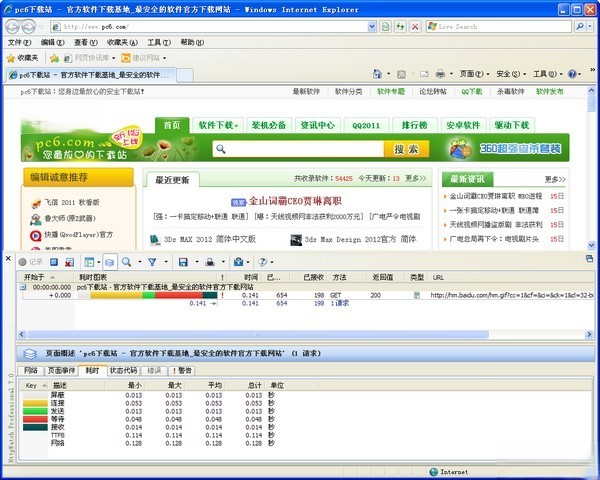
Task: Click the pc6 site search input field
Action: [298, 149]
